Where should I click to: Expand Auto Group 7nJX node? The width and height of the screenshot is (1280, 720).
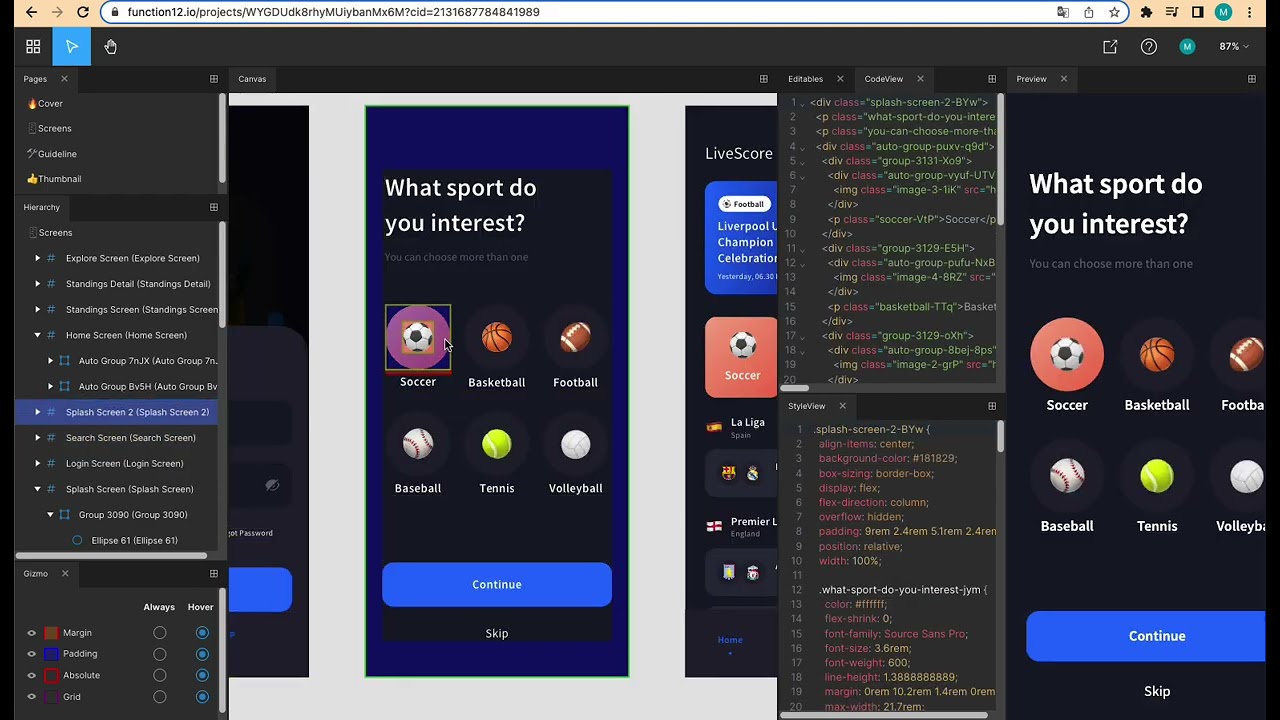pyautogui.click(x=51, y=361)
